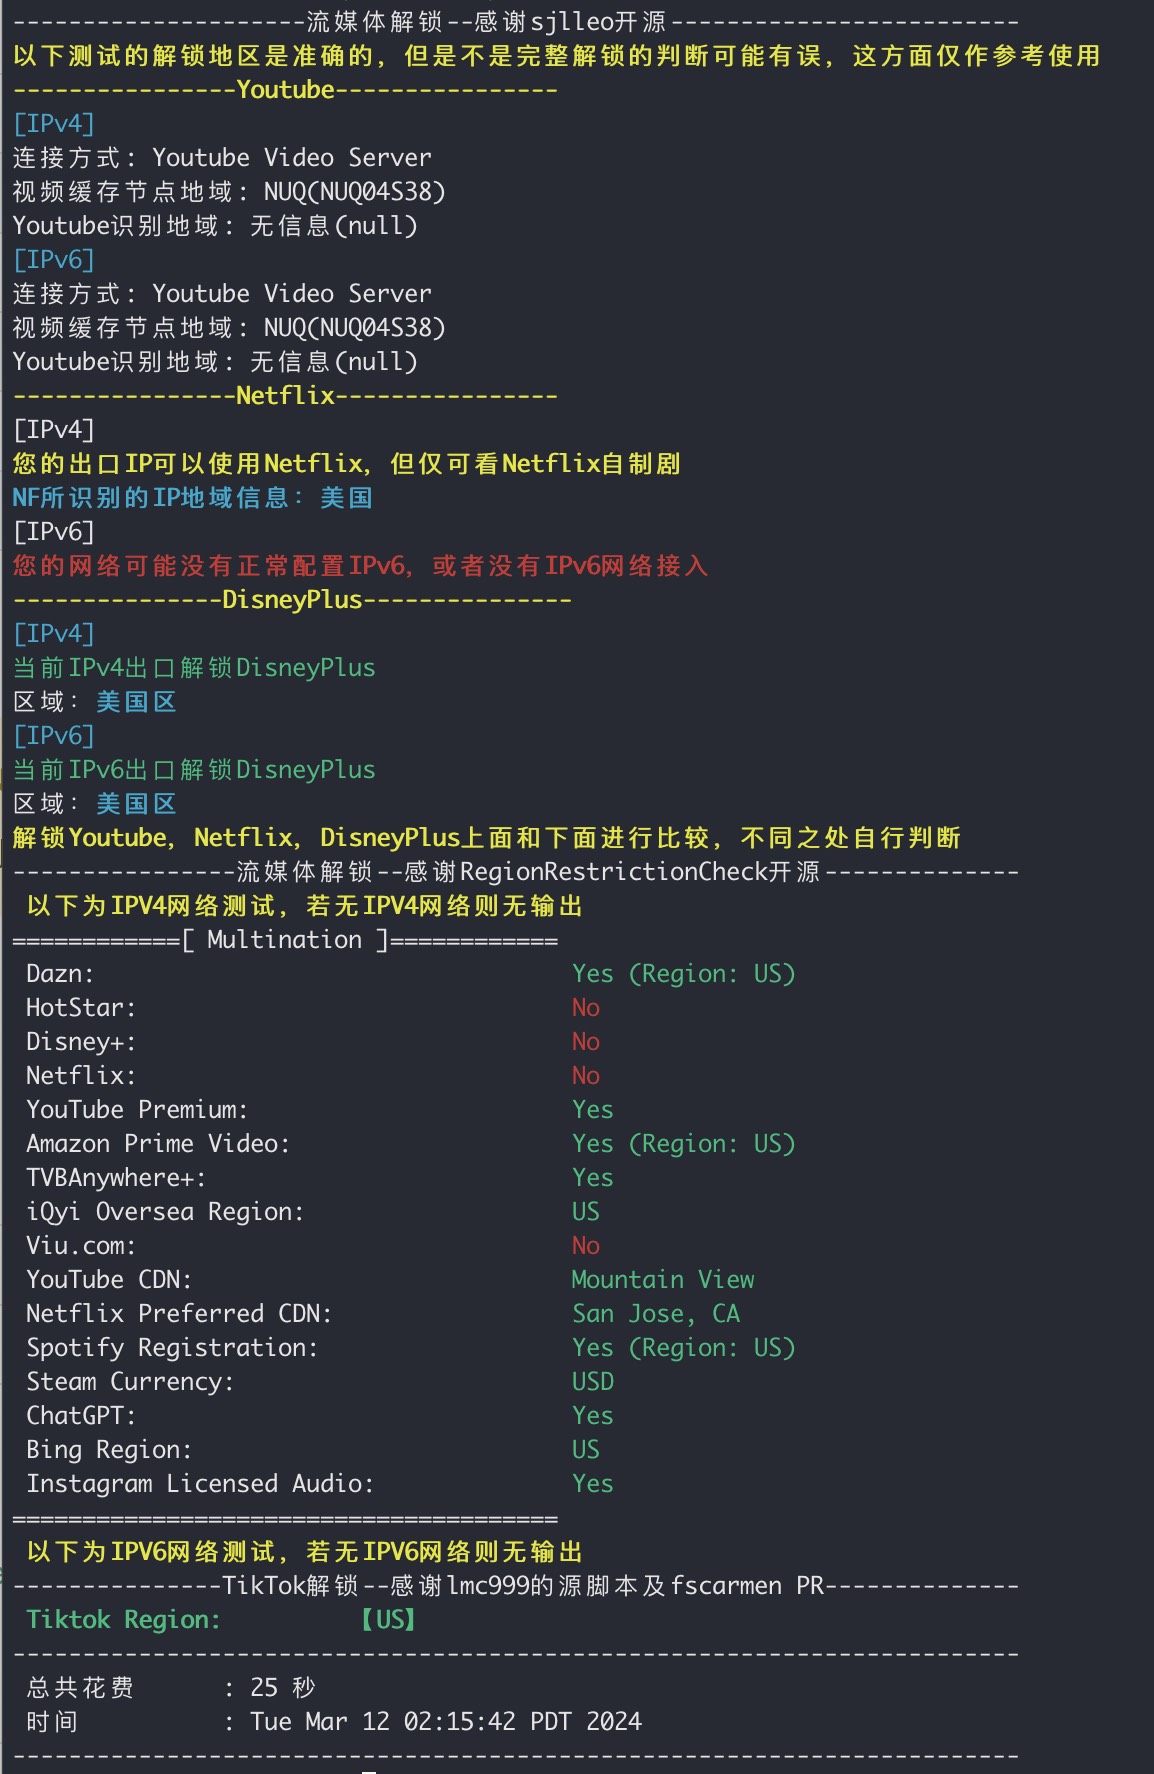Image resolution: width=1154 pixels, height=1774 pixels.
Task: Click the Spotify Registration label
Action: coord(172,1348)
